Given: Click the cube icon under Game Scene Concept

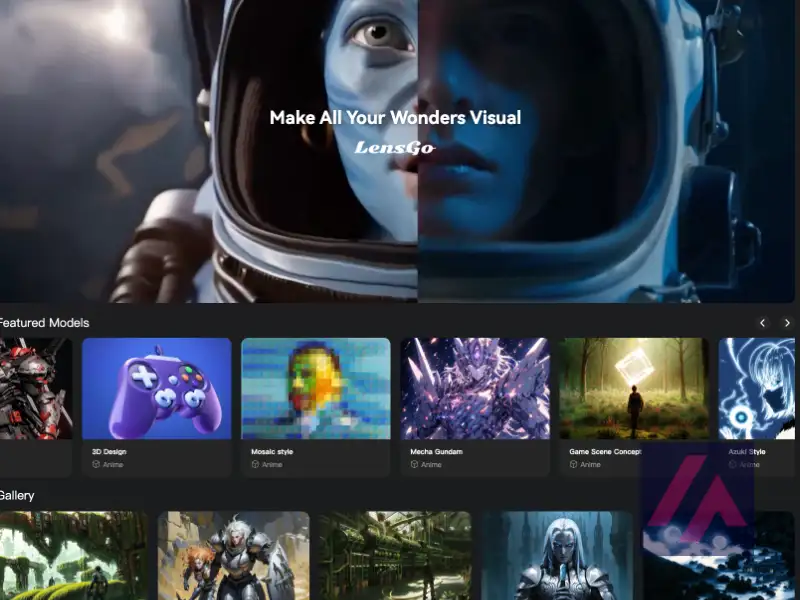Looking at the screenshot, I should click(x=573, y=464).
